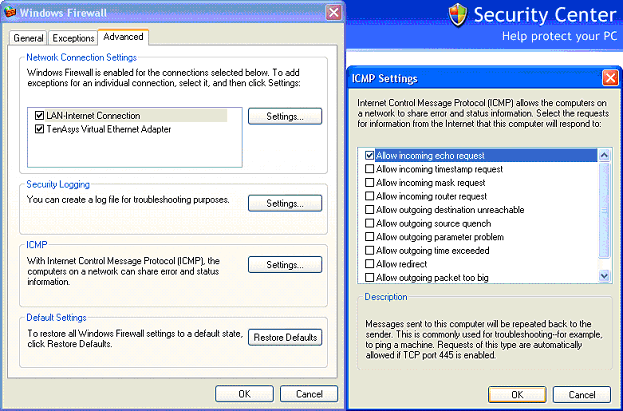
Task: Switch to the General tab
Action: [x=29, y=38]
